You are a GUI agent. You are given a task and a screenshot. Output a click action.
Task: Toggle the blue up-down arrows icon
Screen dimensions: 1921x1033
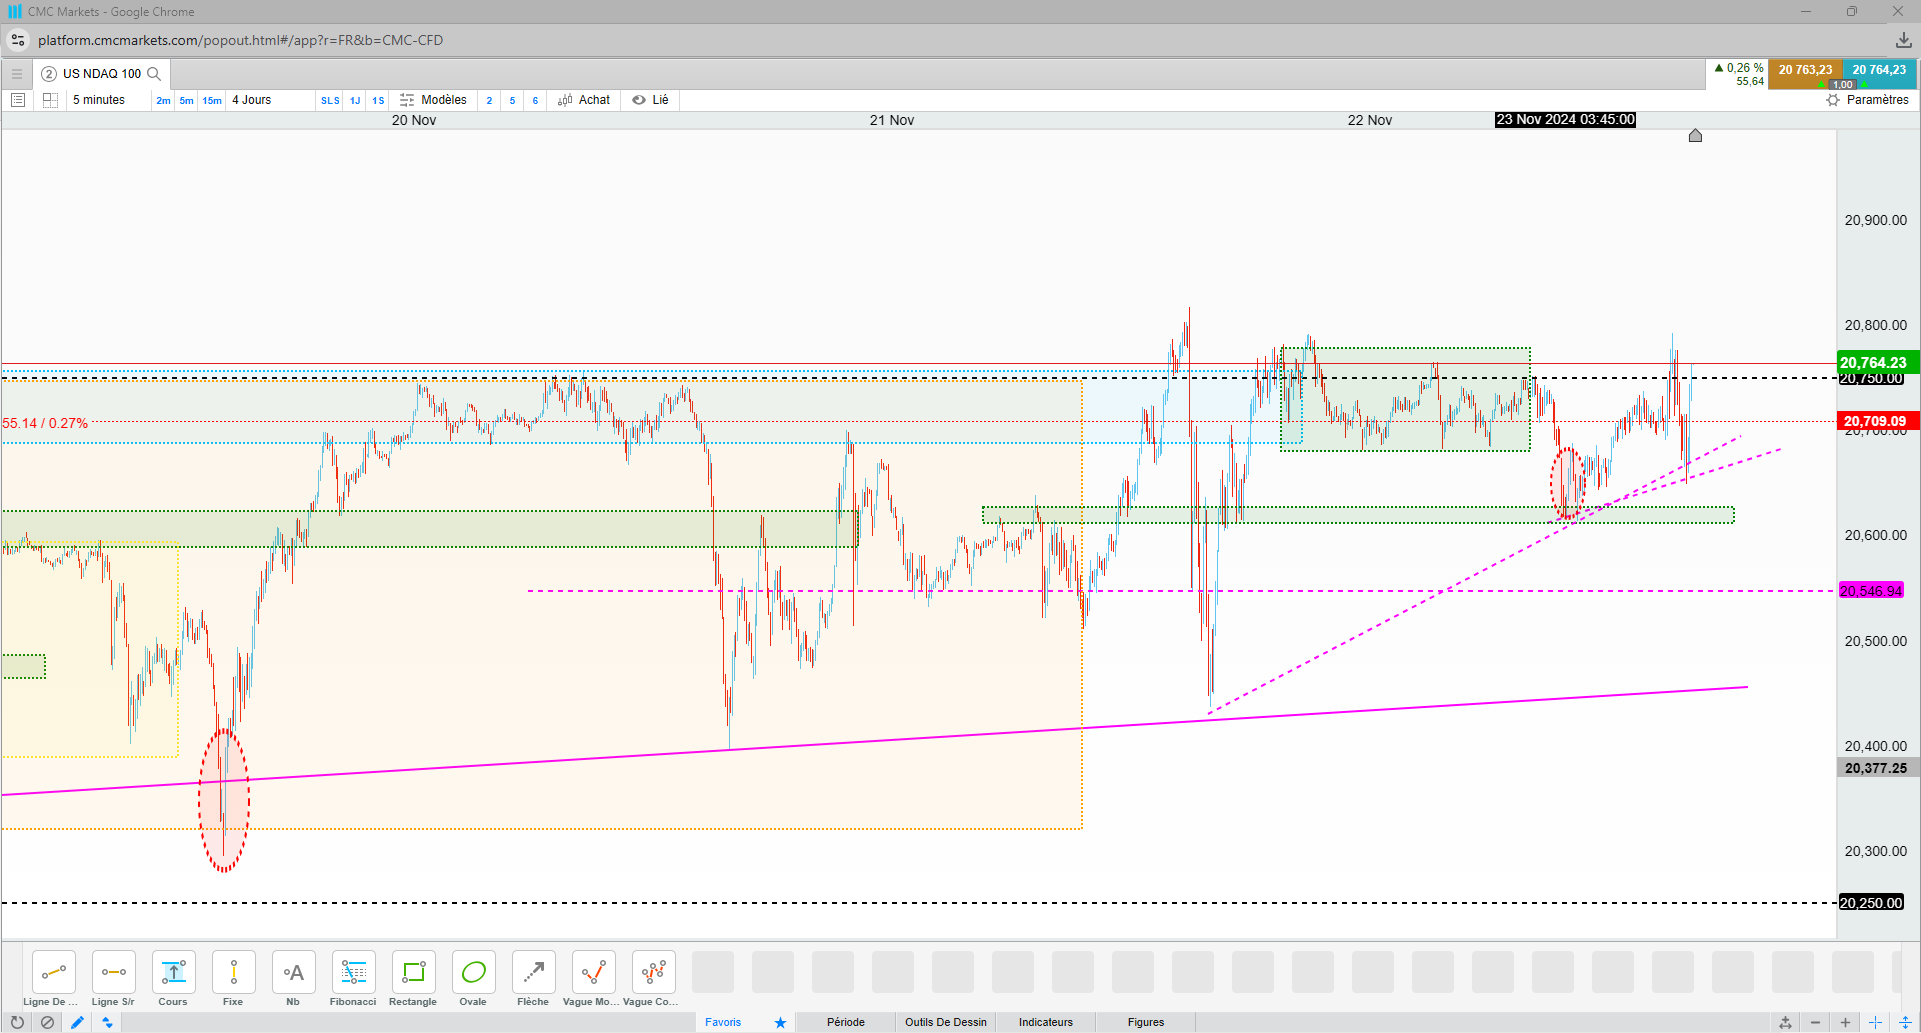107,1022
